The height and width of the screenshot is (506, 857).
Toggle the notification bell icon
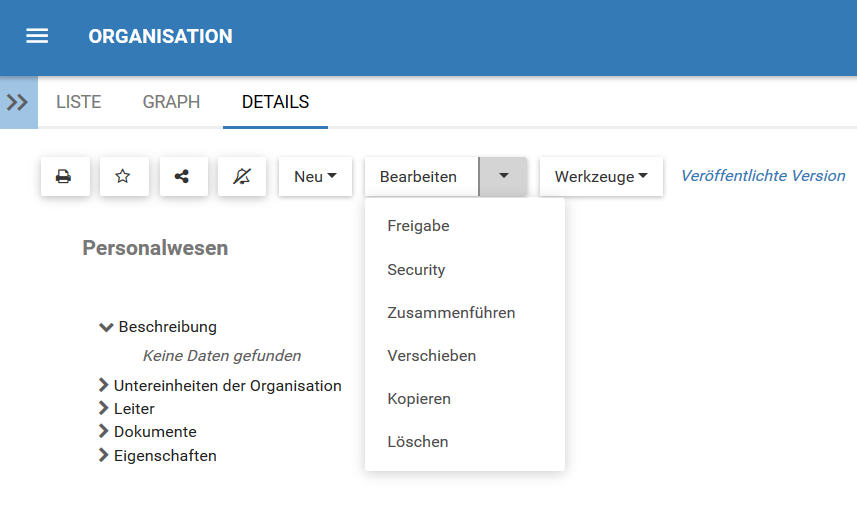point(241,177)
